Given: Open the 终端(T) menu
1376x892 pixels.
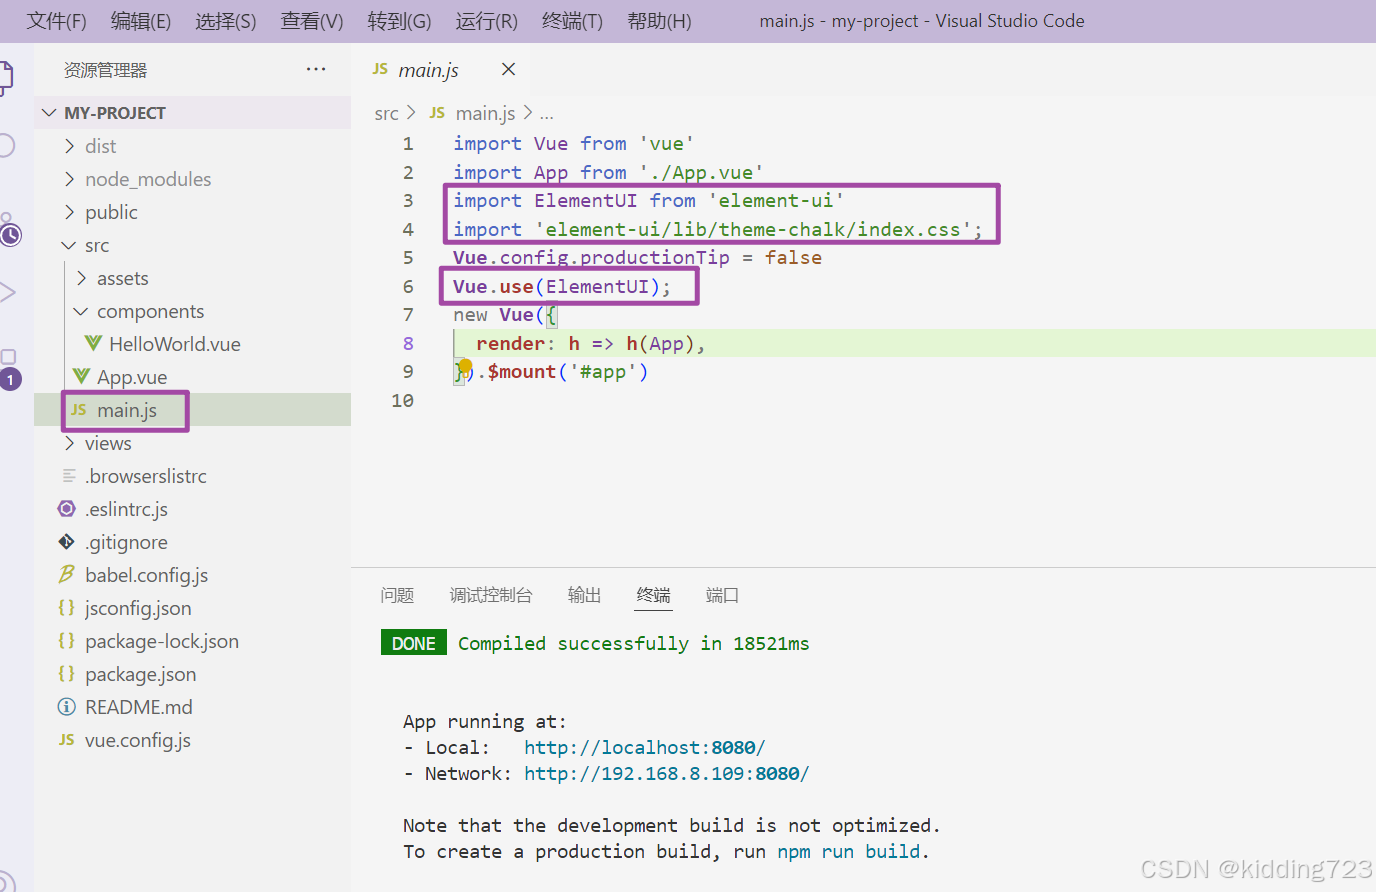Looking at the screenshot, I should pos(572,21).
